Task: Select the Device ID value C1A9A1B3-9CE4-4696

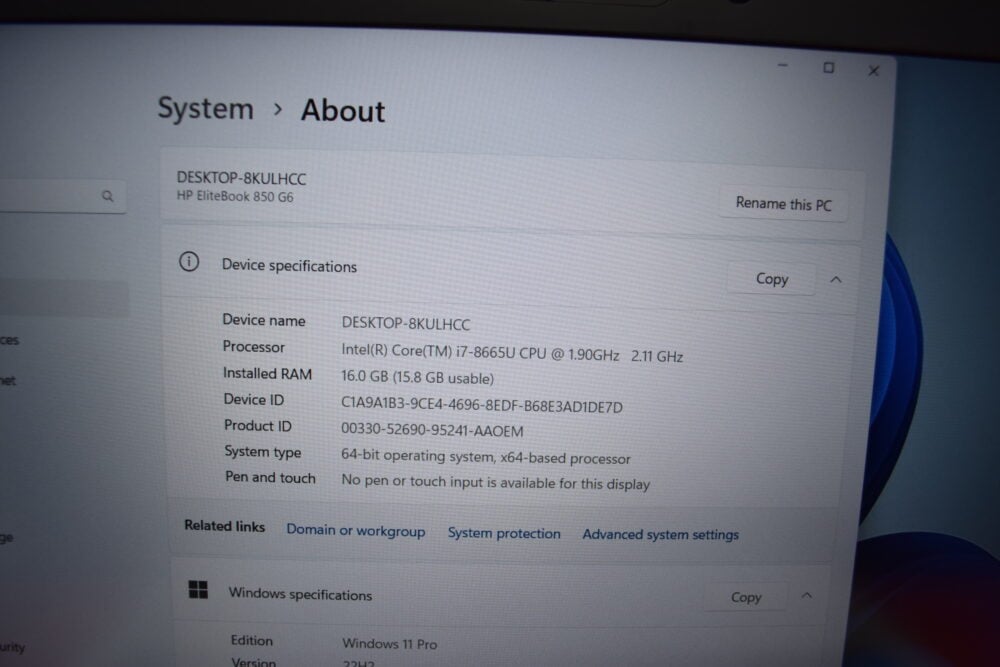Action: coord(482,404)
